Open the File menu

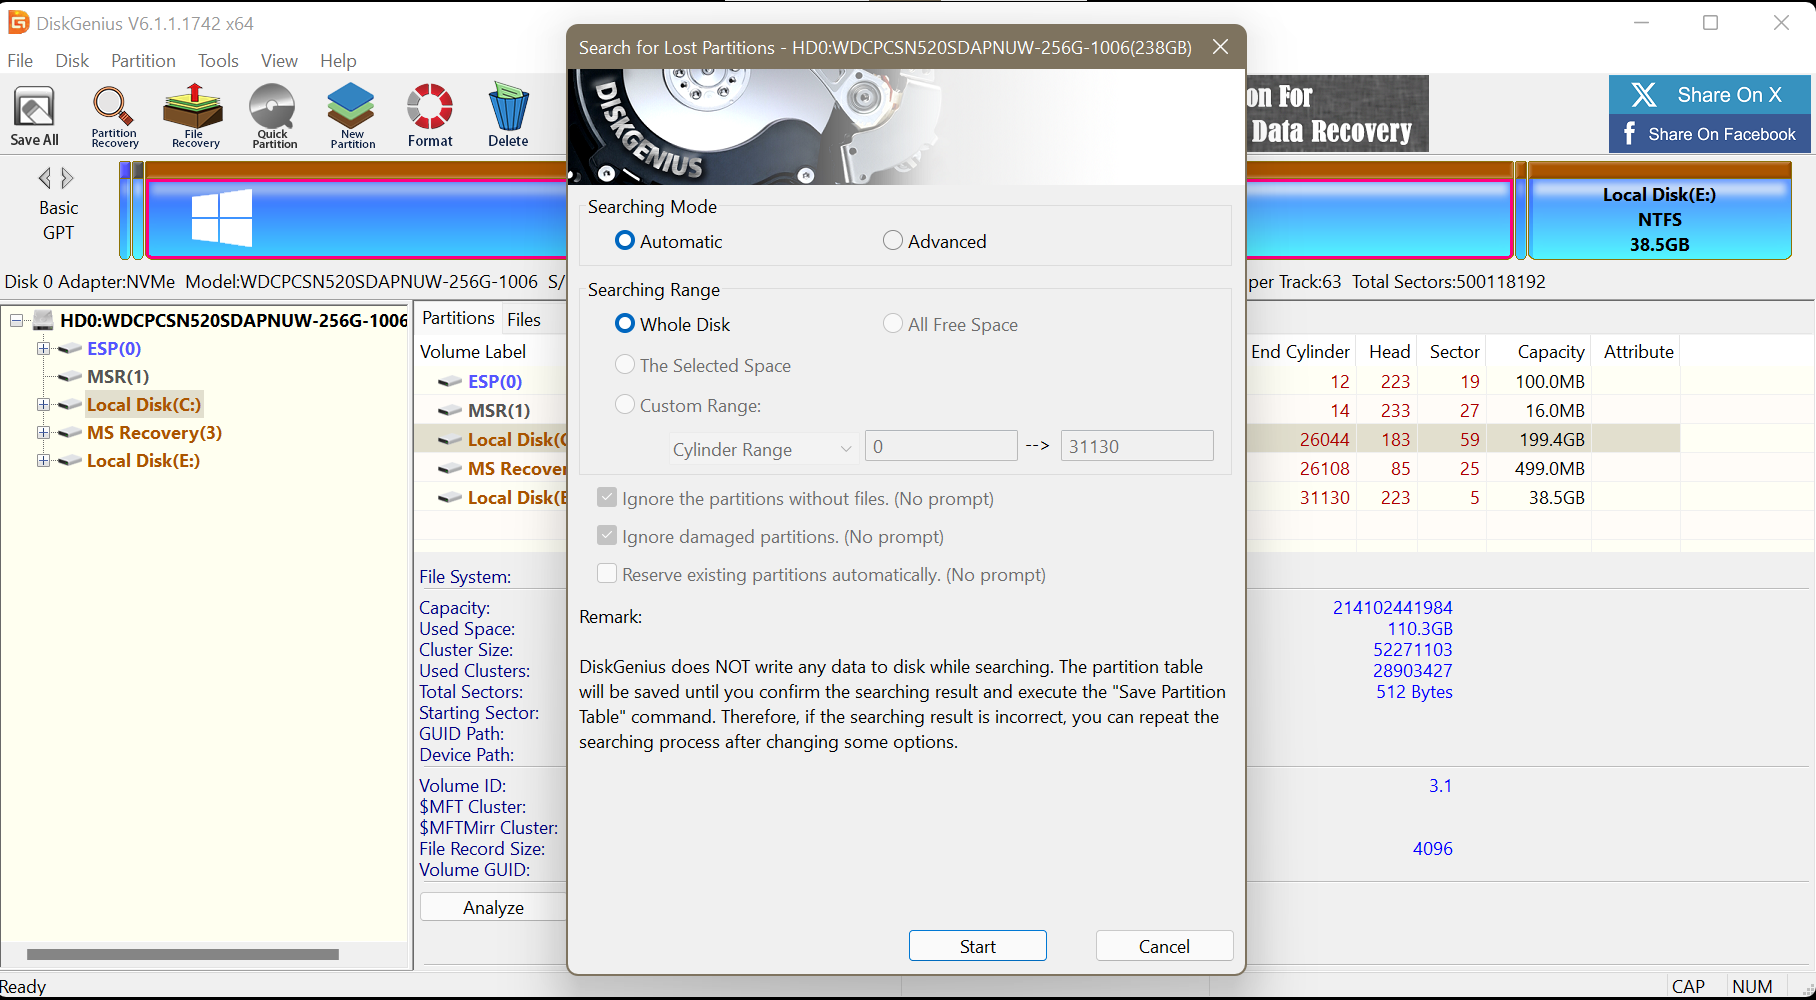click(x=20, y=61)
